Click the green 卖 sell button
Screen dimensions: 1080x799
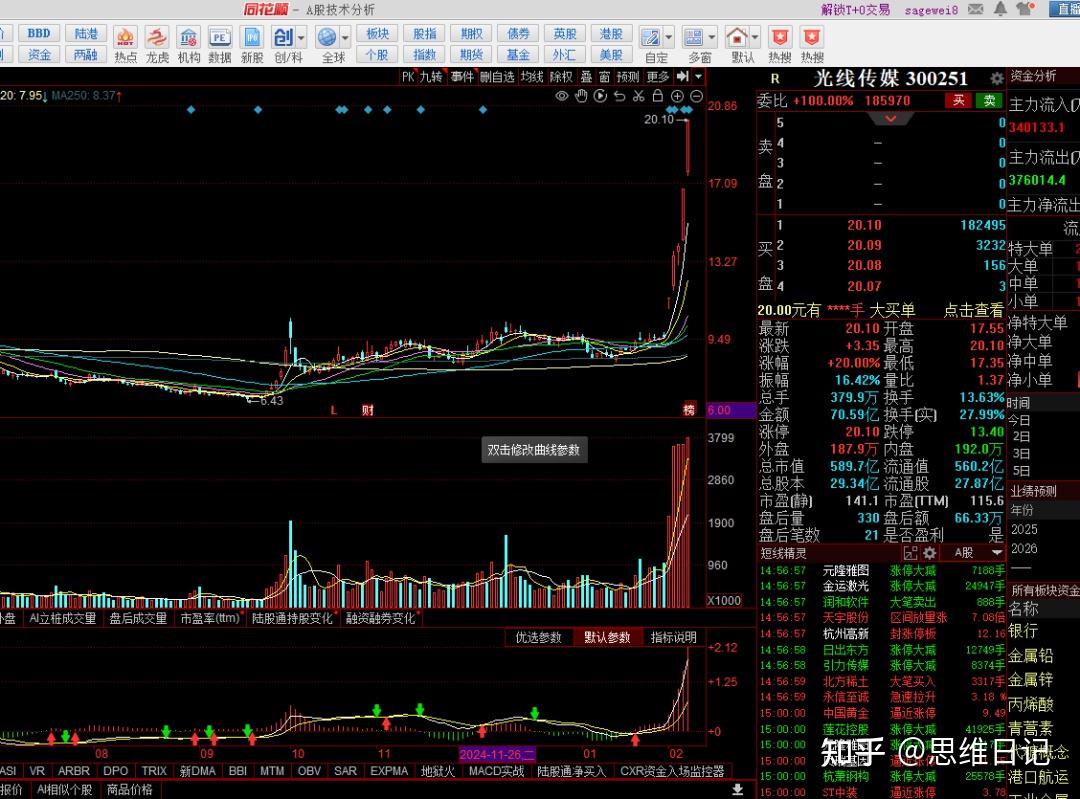click(x=989, y=101)
